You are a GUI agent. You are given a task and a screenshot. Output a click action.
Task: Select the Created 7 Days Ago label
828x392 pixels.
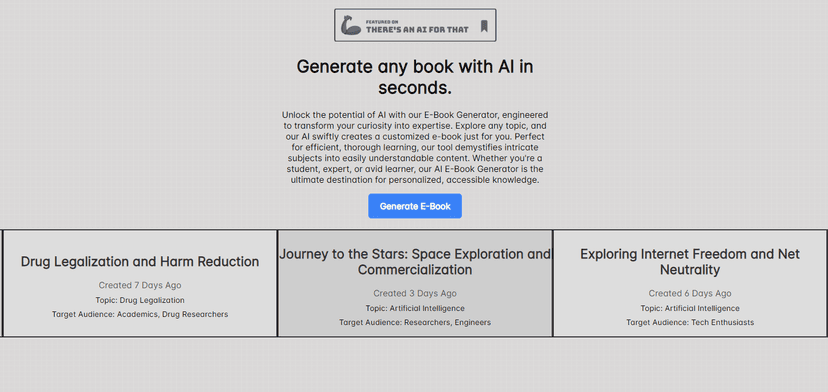click(140, 285)
